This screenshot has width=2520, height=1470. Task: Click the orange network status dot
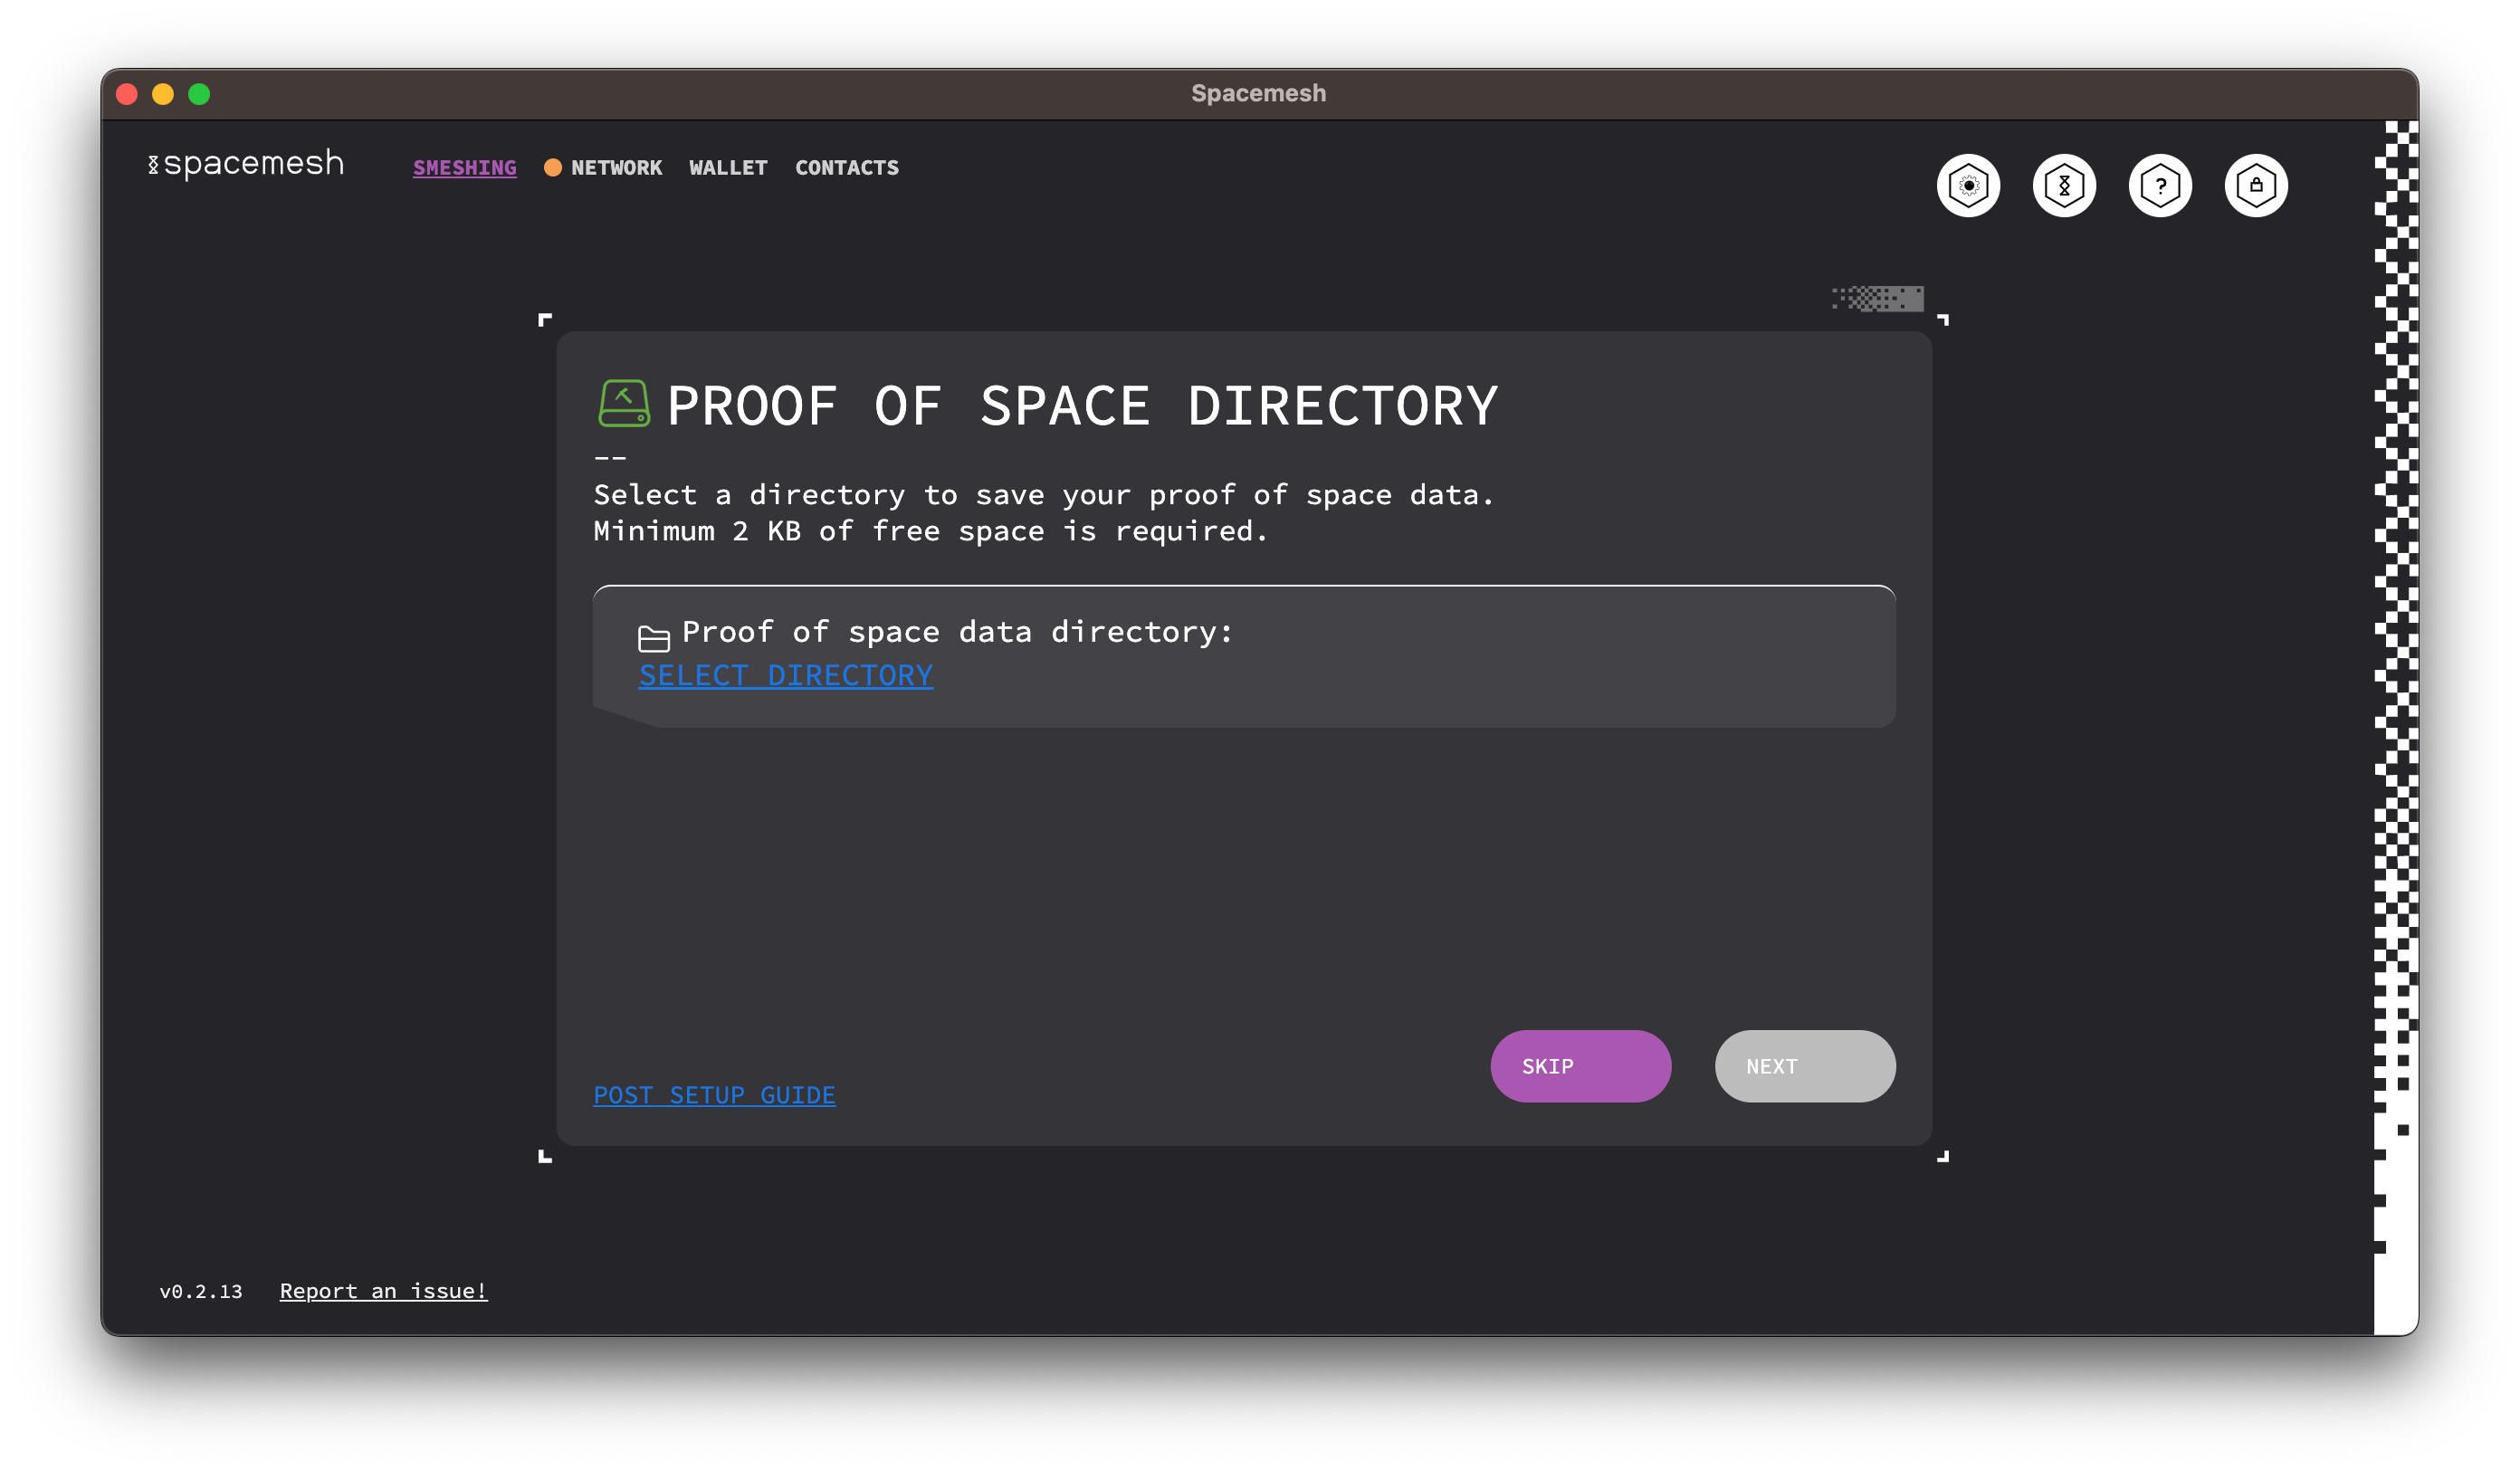tap(552, 168)
